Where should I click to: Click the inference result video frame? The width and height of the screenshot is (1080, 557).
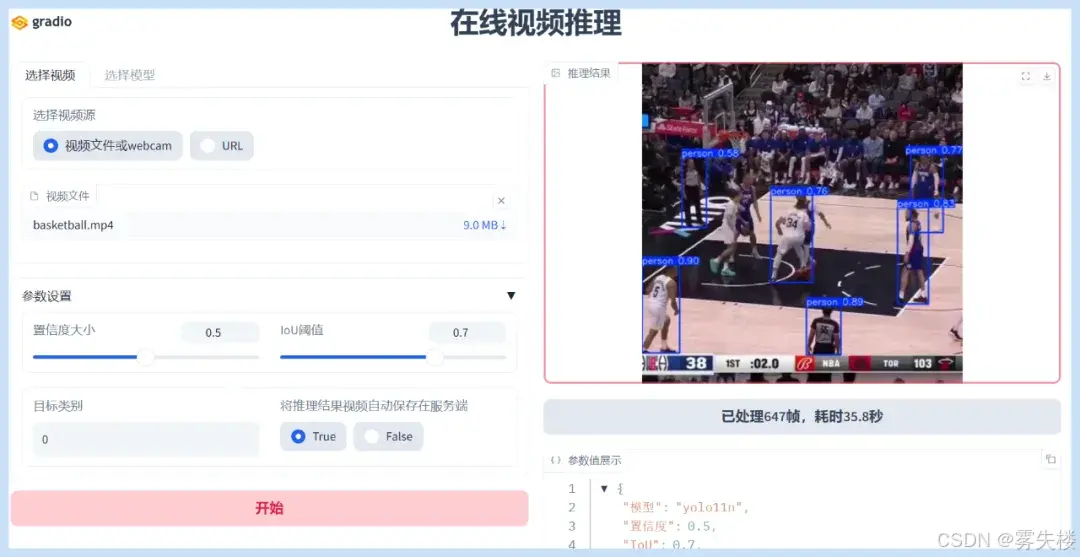tap(802, 223)
